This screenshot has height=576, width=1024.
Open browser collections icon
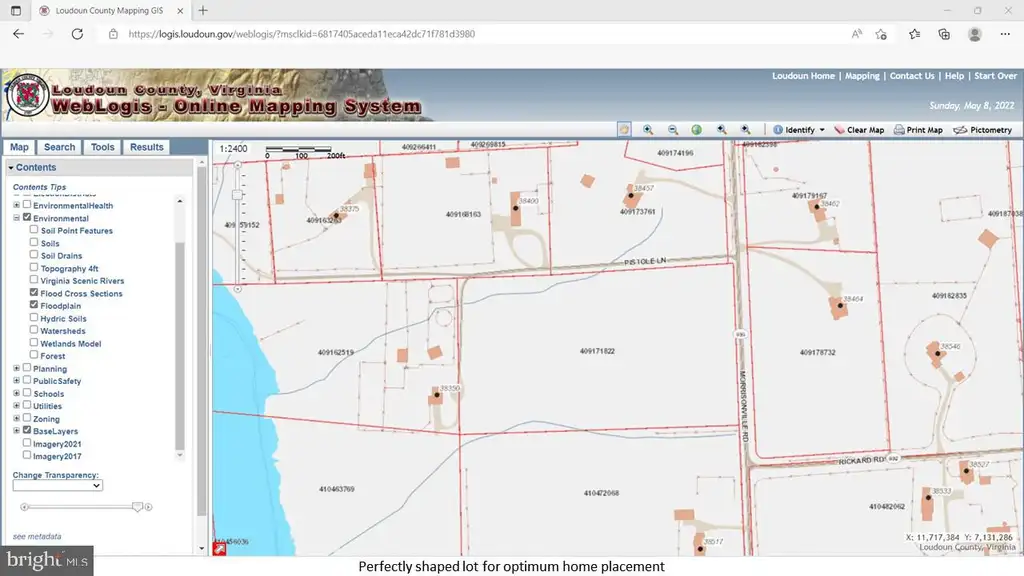(944, 34)
